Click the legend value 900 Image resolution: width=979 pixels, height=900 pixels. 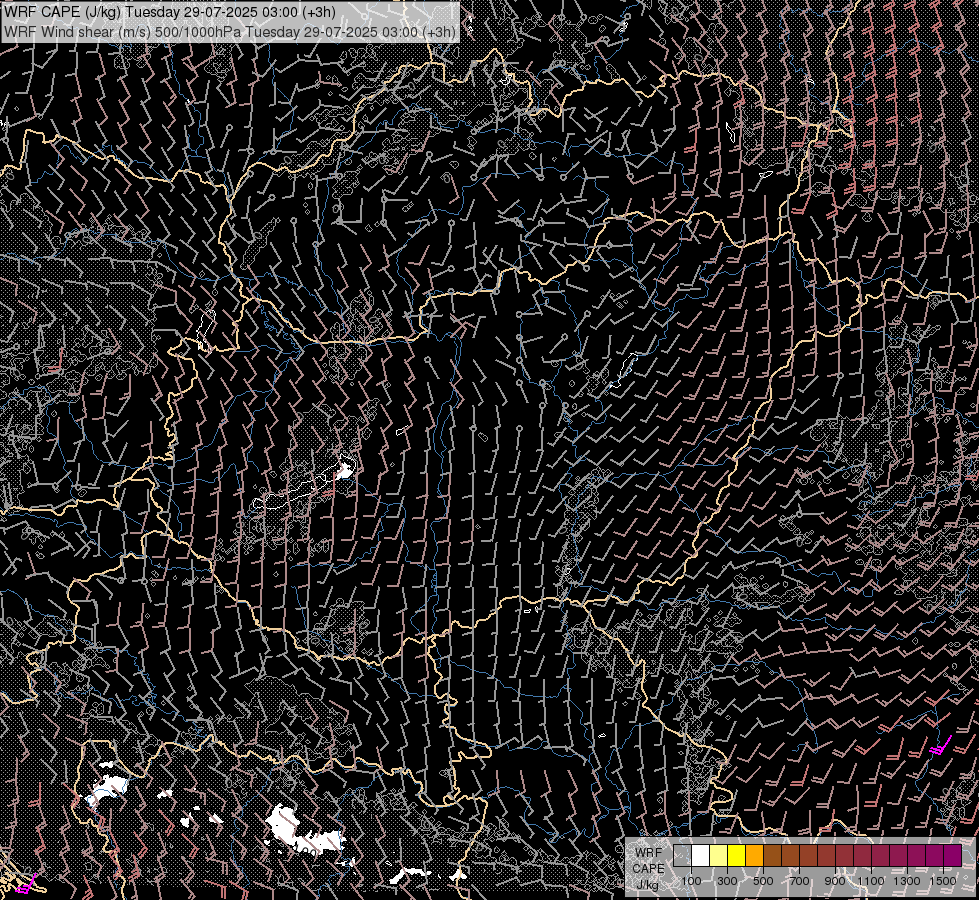835,881
